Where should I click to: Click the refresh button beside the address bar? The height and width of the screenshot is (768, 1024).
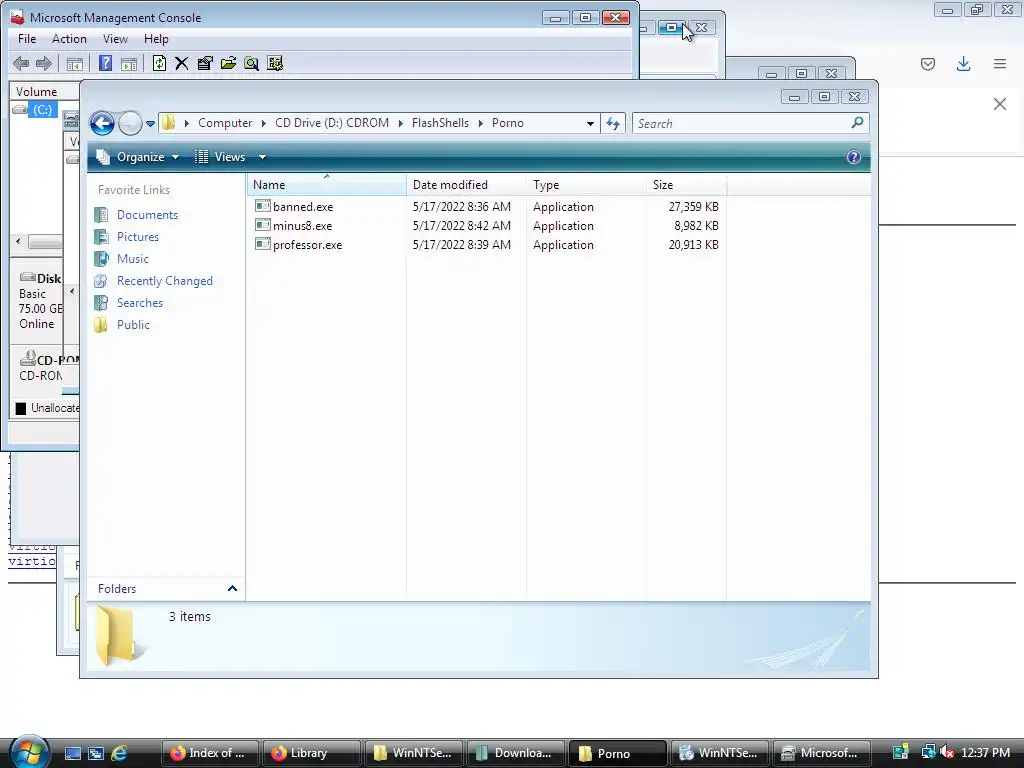coord(613,123)
